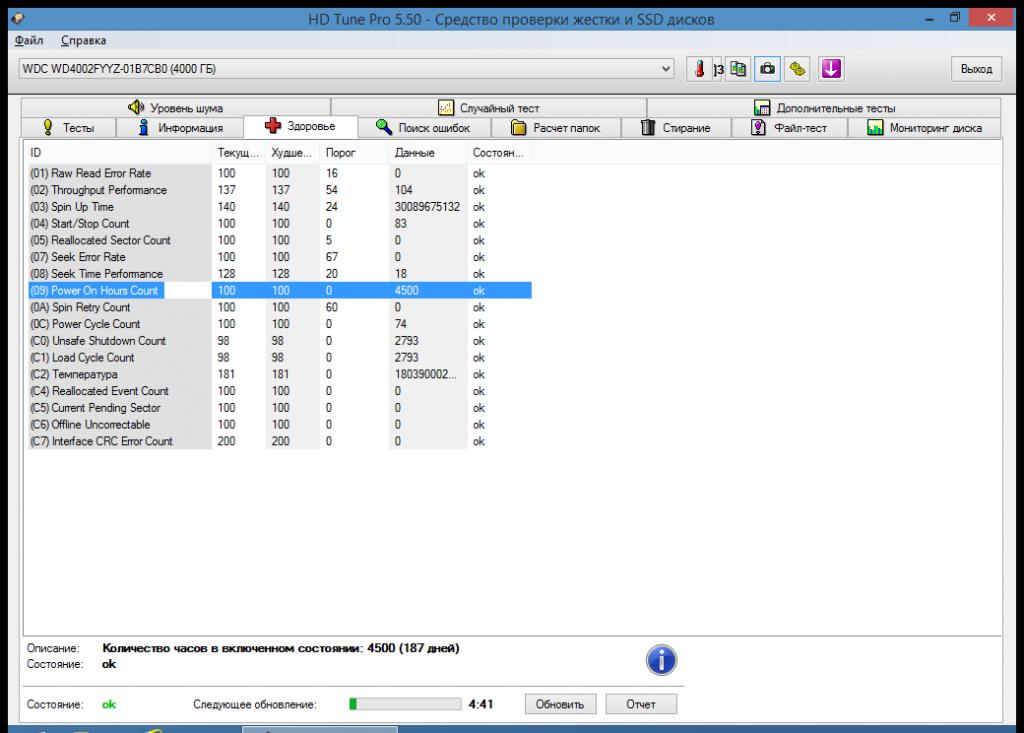Open the Стирание tab
Image resolution: width=1024 pixels, height=733 pixels.
(675, 128)
